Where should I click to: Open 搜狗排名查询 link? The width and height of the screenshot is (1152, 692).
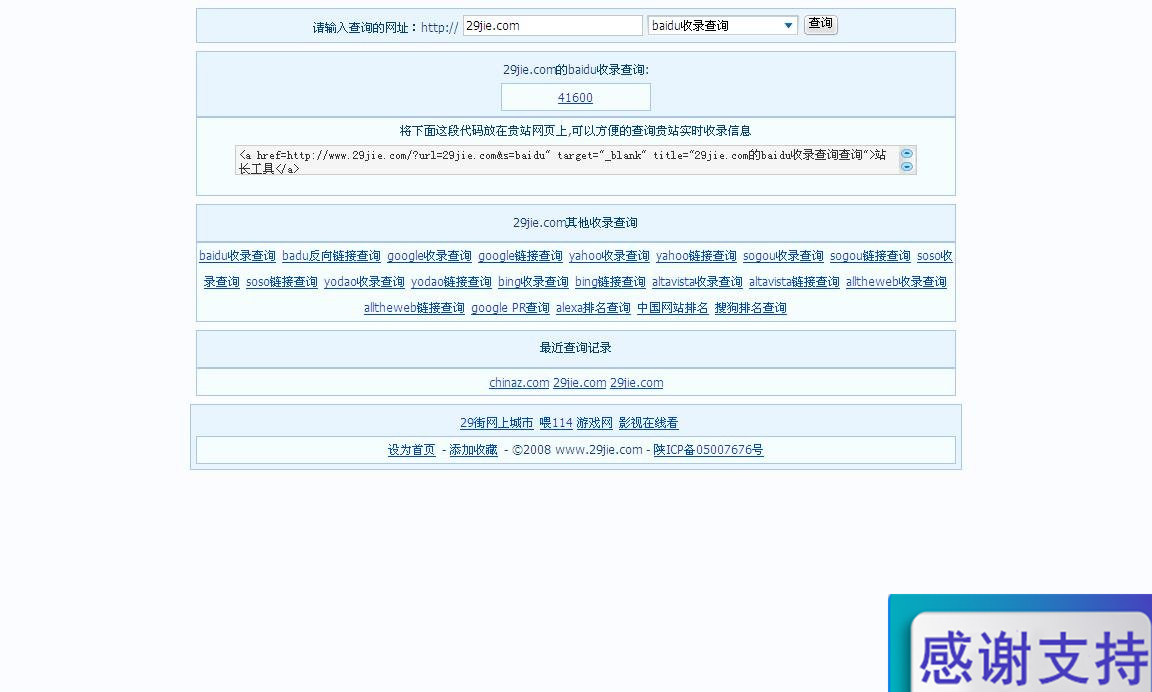[x=750, y=308]
